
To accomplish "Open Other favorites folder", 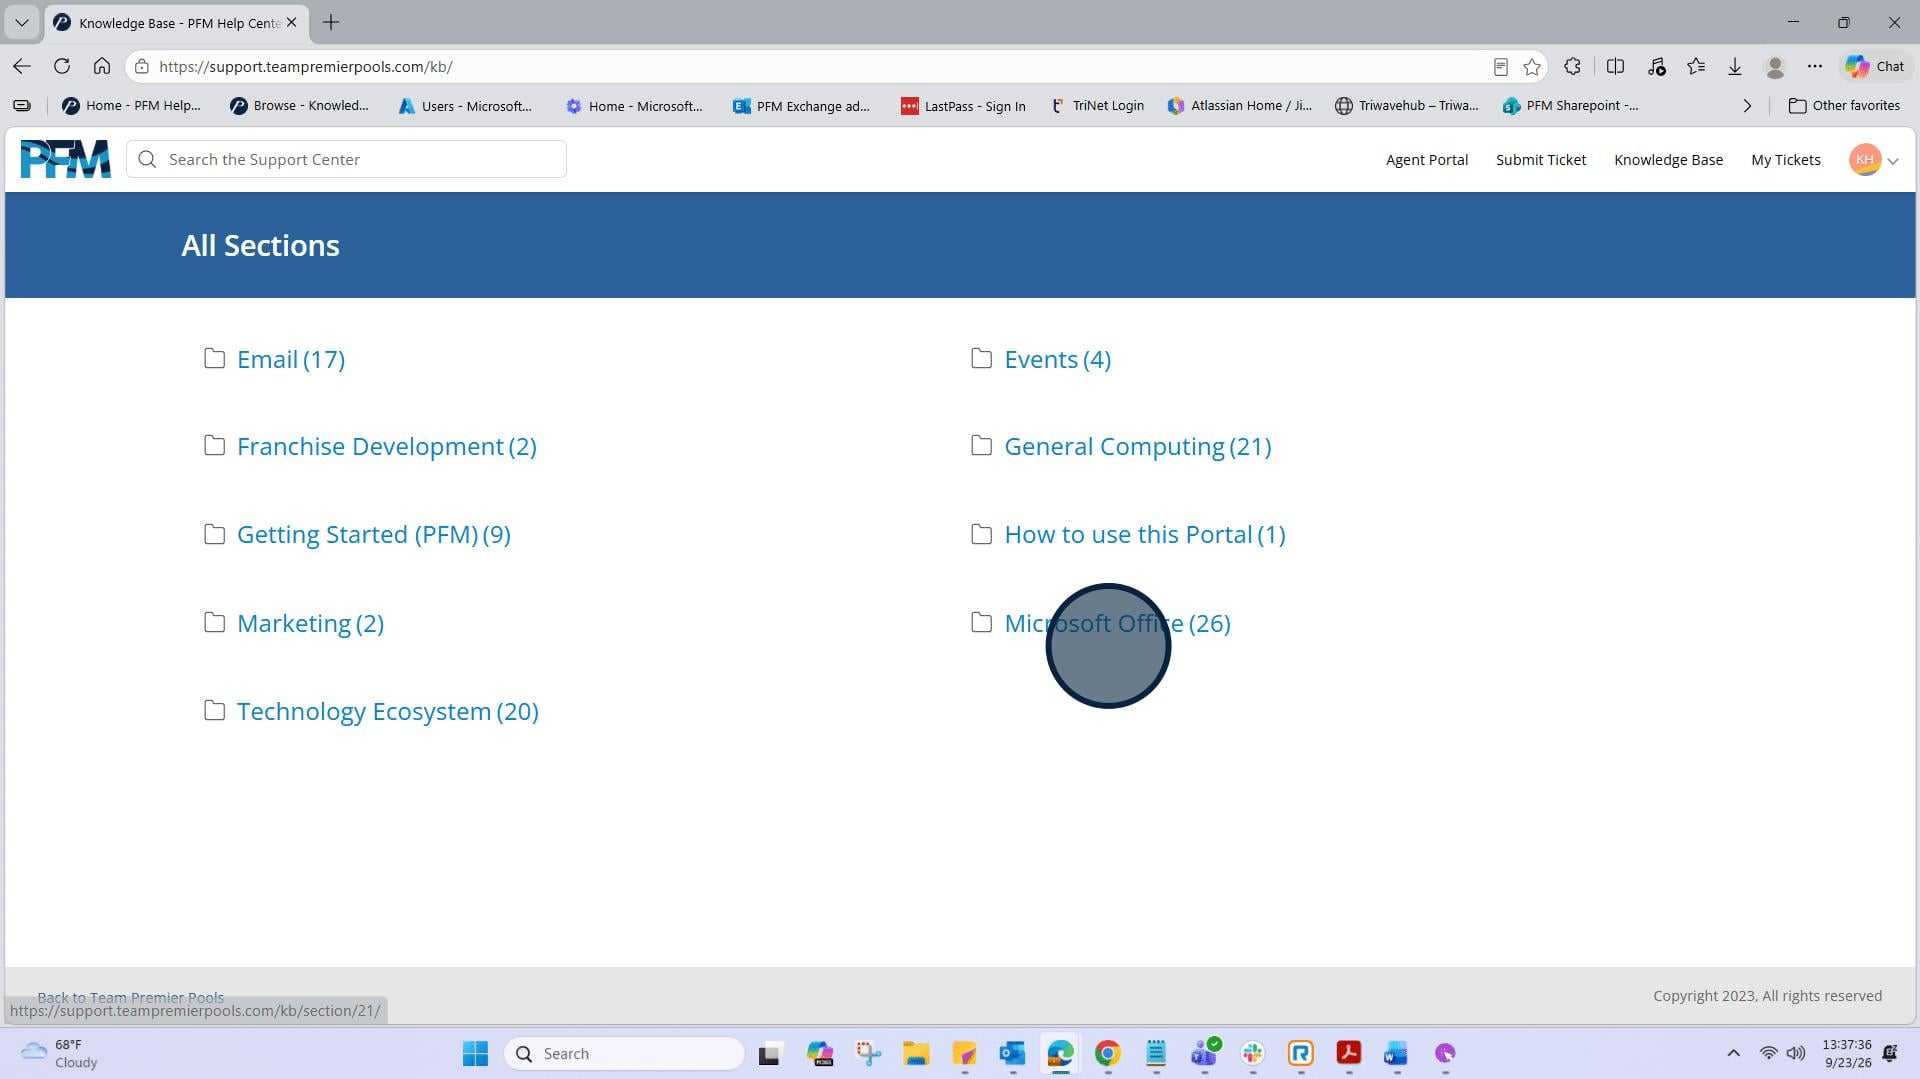I will (1844, 106).
